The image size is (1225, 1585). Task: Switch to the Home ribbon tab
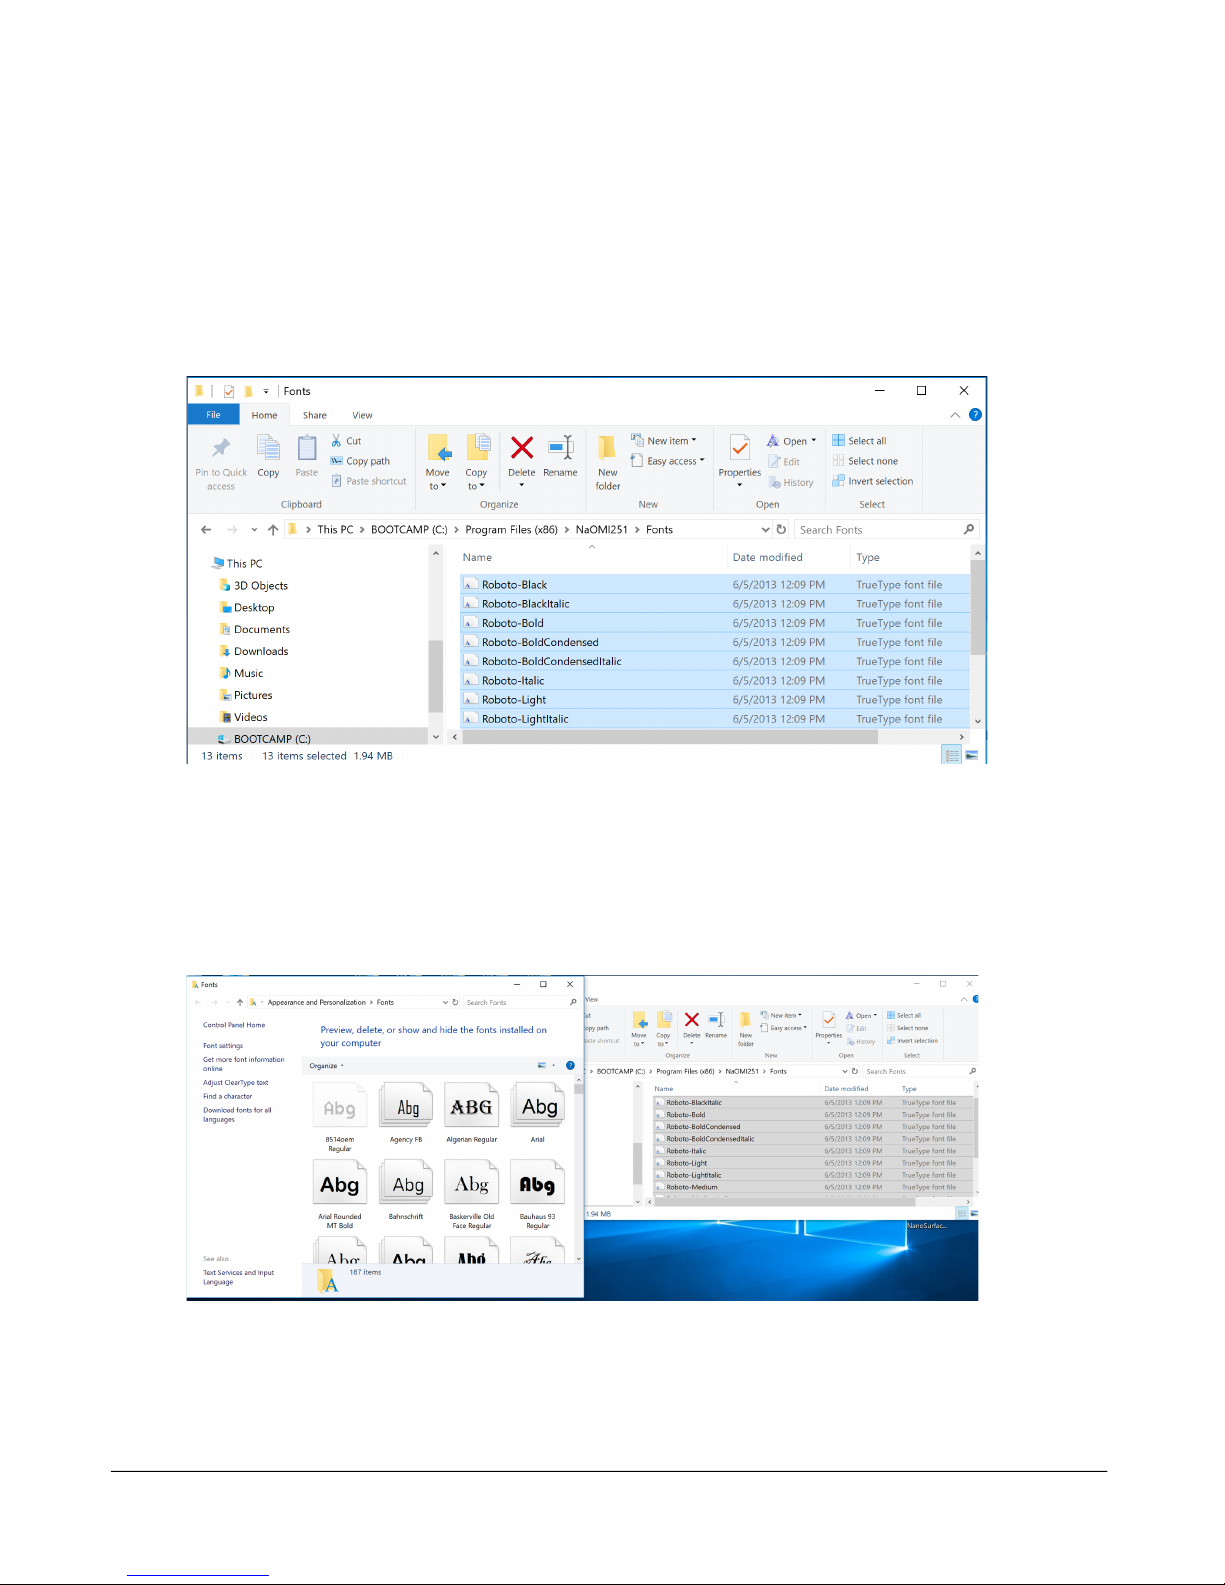tap(264, 415)
